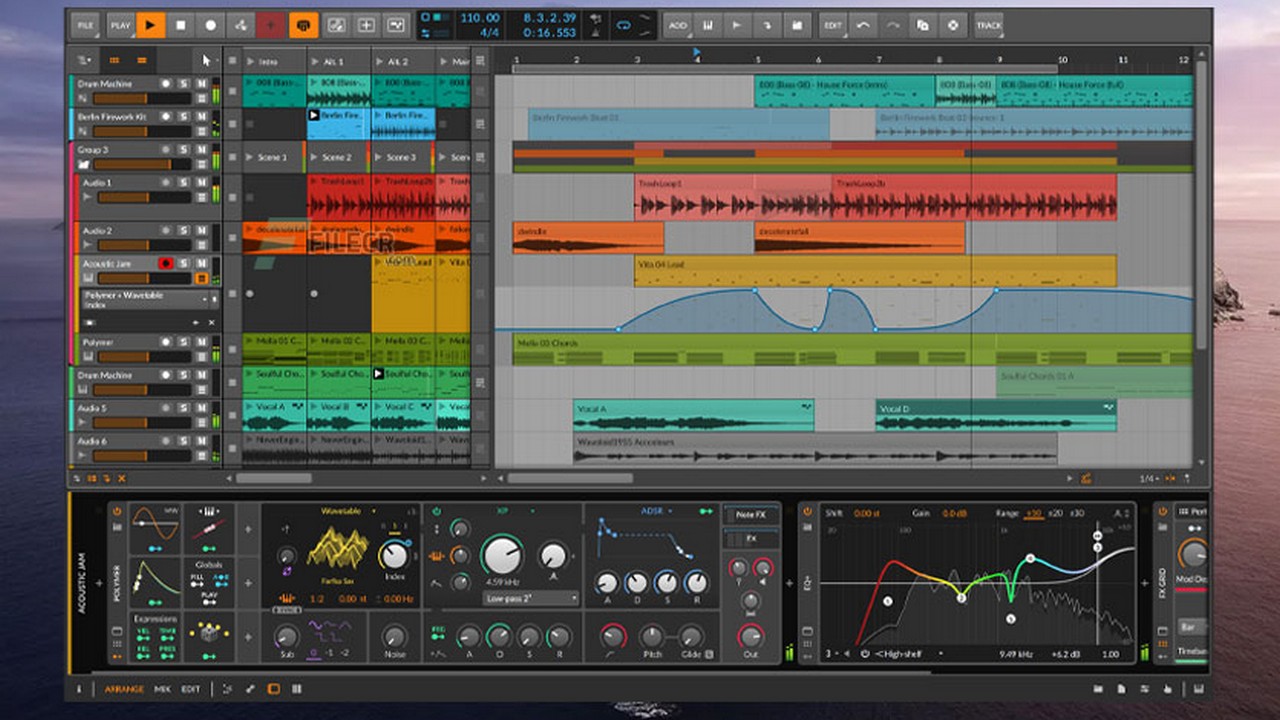The width and height of the screenshot is (1280, 720).
Task: Solo the Drum Machine top track
Action: [184, 84]
